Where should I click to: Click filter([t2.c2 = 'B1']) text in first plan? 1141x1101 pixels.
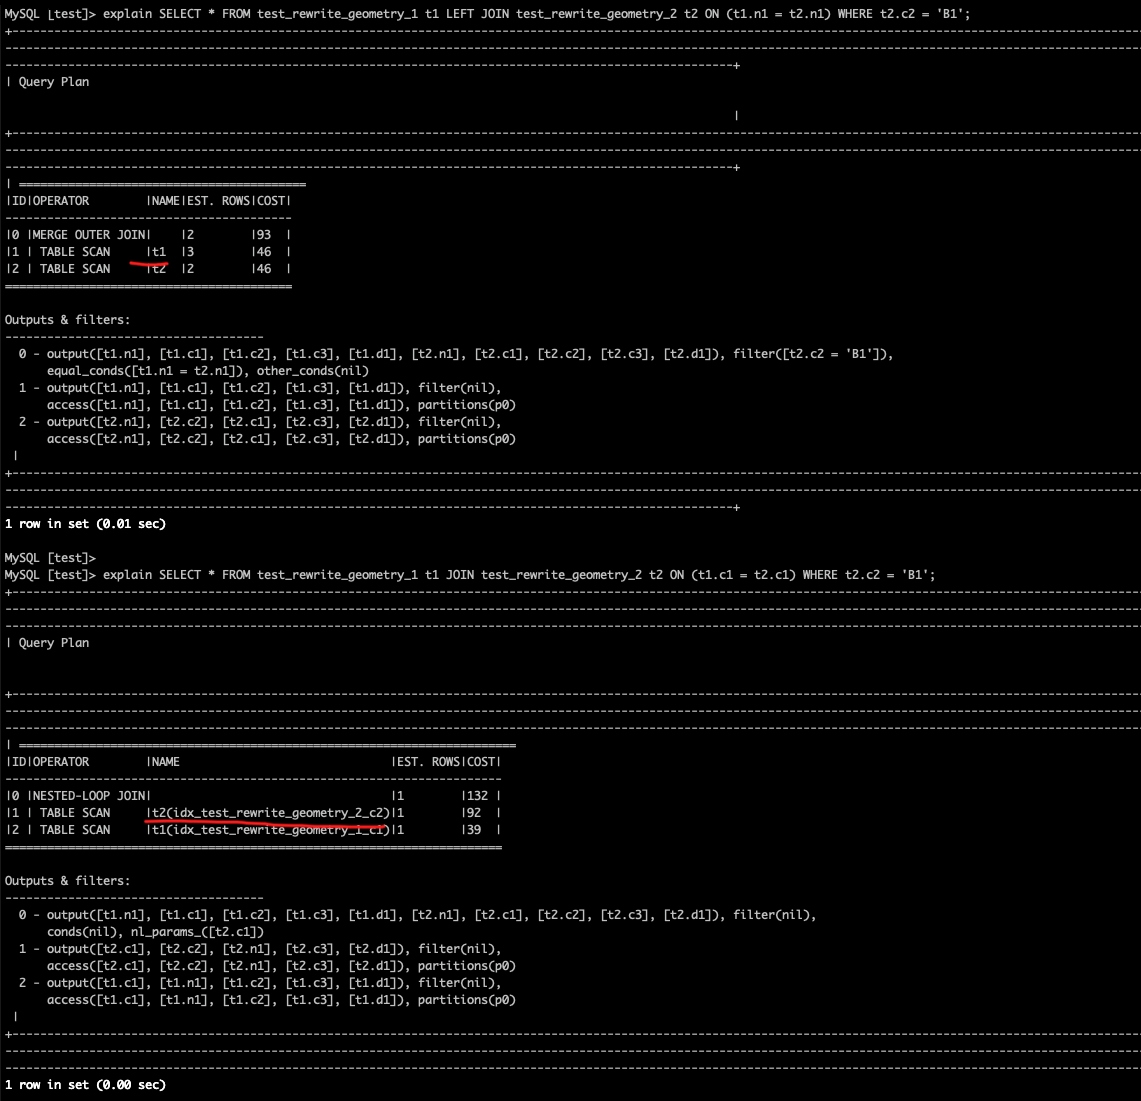[812, 354]
